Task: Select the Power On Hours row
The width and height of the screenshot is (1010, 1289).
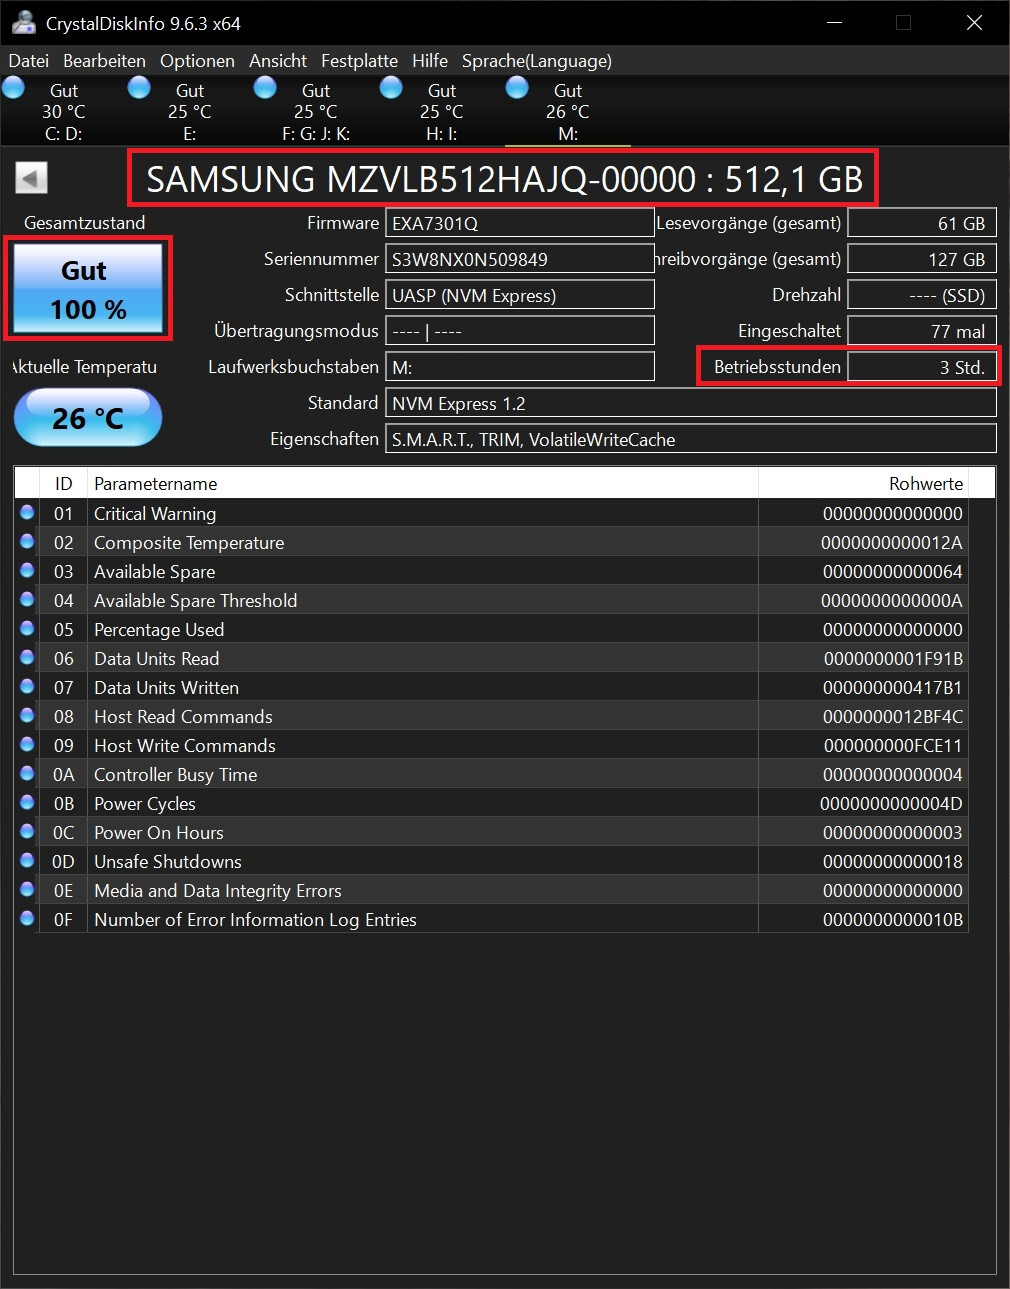Action: pos(491,832)
